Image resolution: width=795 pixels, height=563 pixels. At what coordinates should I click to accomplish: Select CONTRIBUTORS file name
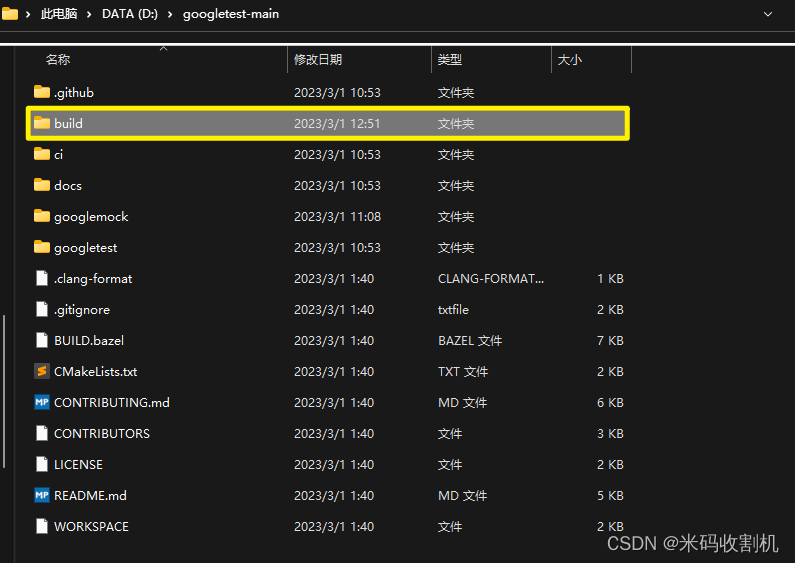102,433
